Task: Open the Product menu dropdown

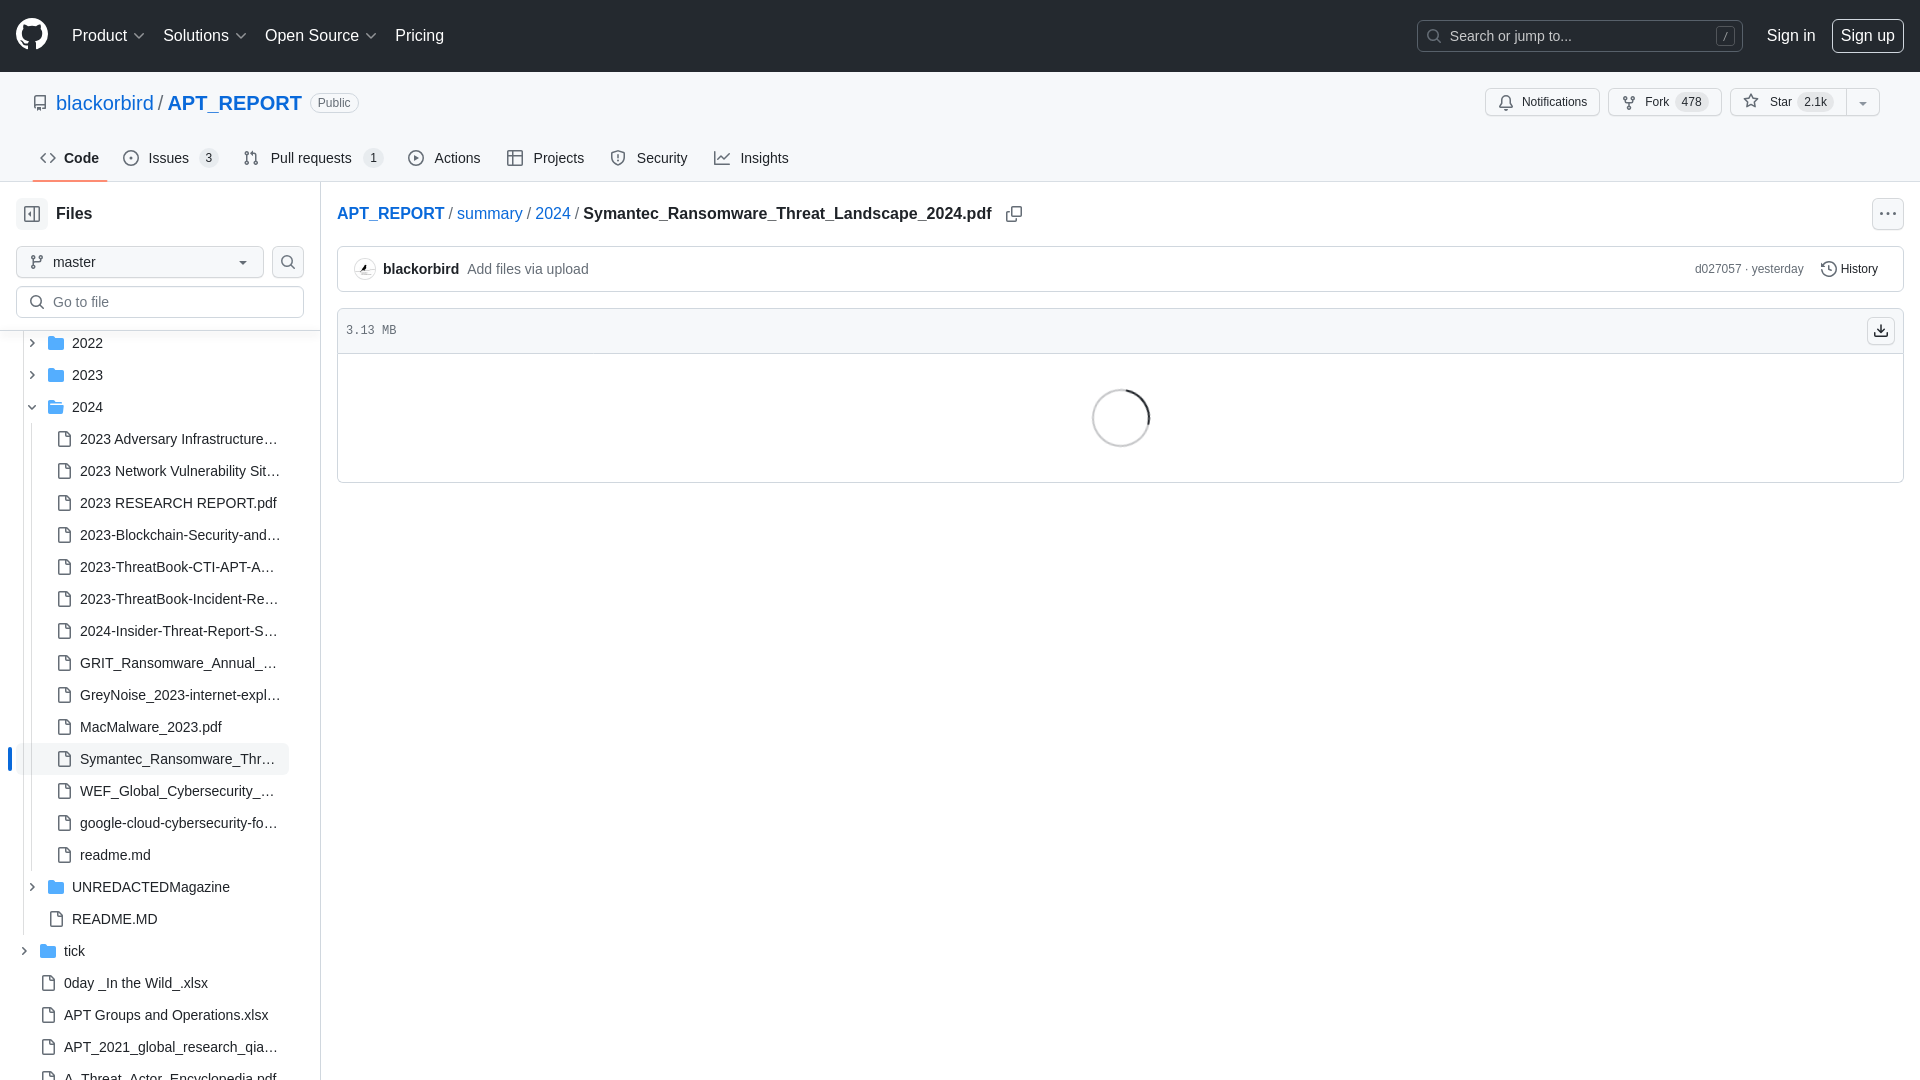Action: (108, 36)
